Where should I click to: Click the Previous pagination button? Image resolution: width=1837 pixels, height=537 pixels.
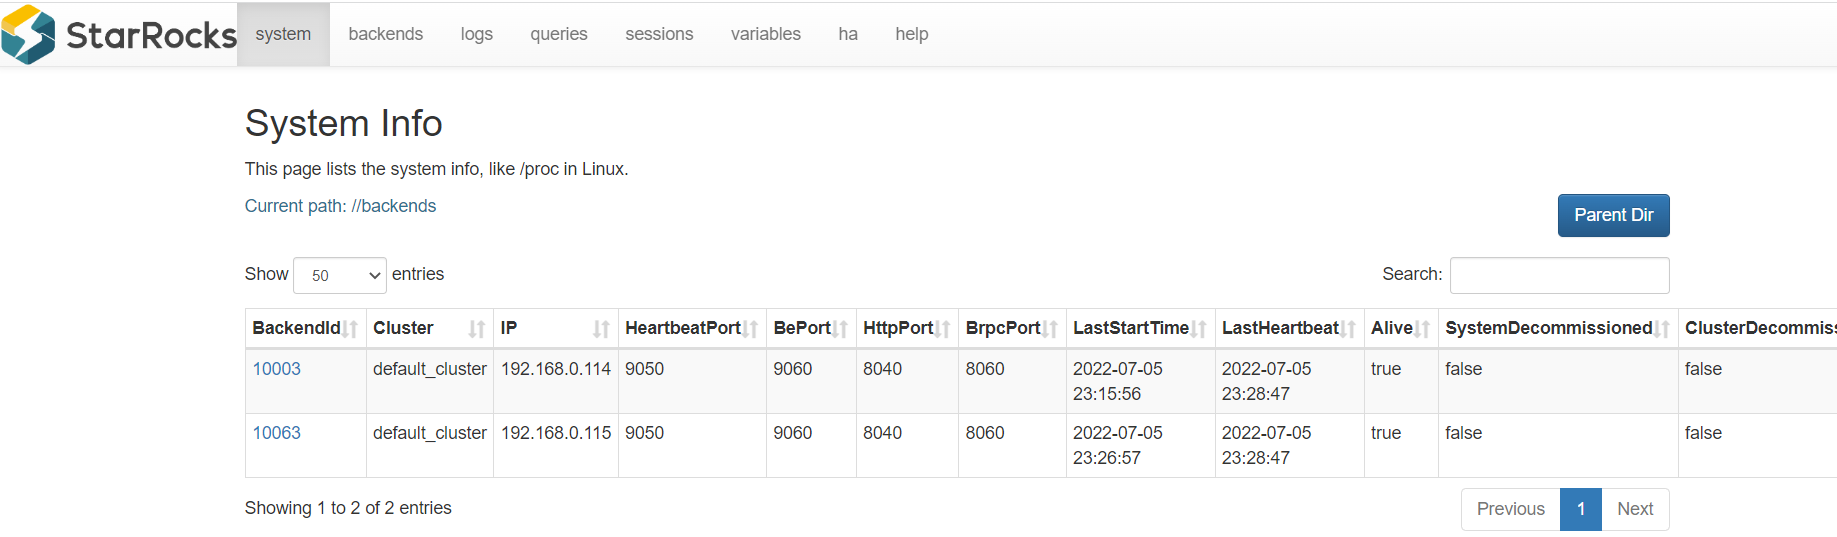tap(1510, 509)
